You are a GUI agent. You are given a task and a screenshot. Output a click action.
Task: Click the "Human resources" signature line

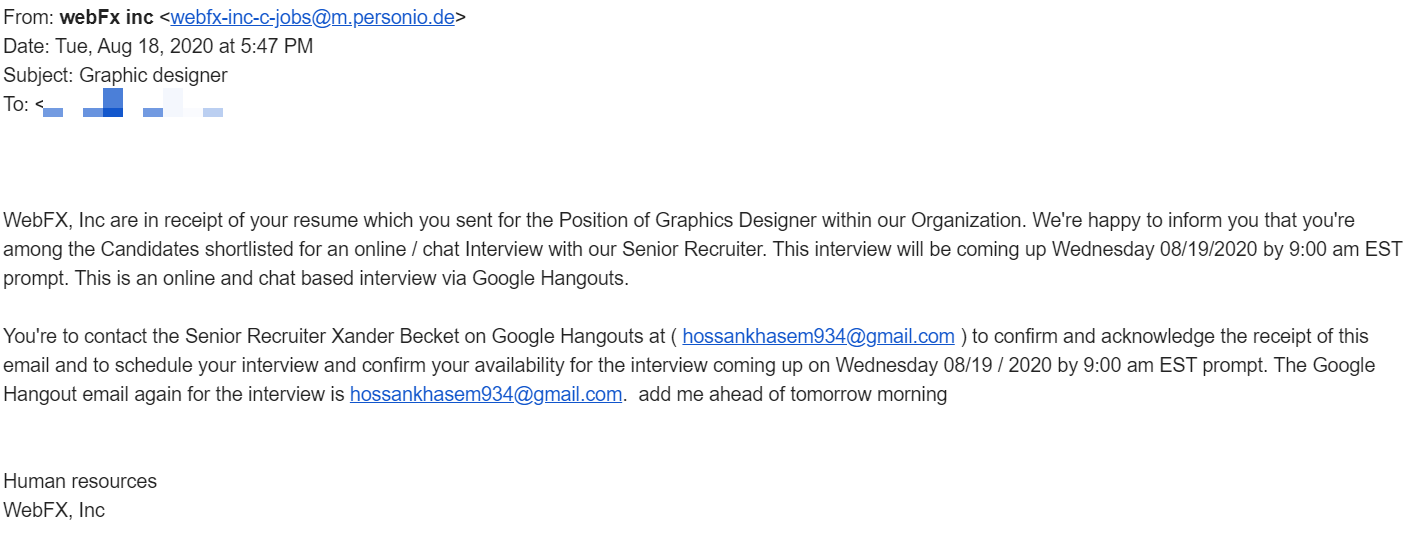tap(80, 481)
